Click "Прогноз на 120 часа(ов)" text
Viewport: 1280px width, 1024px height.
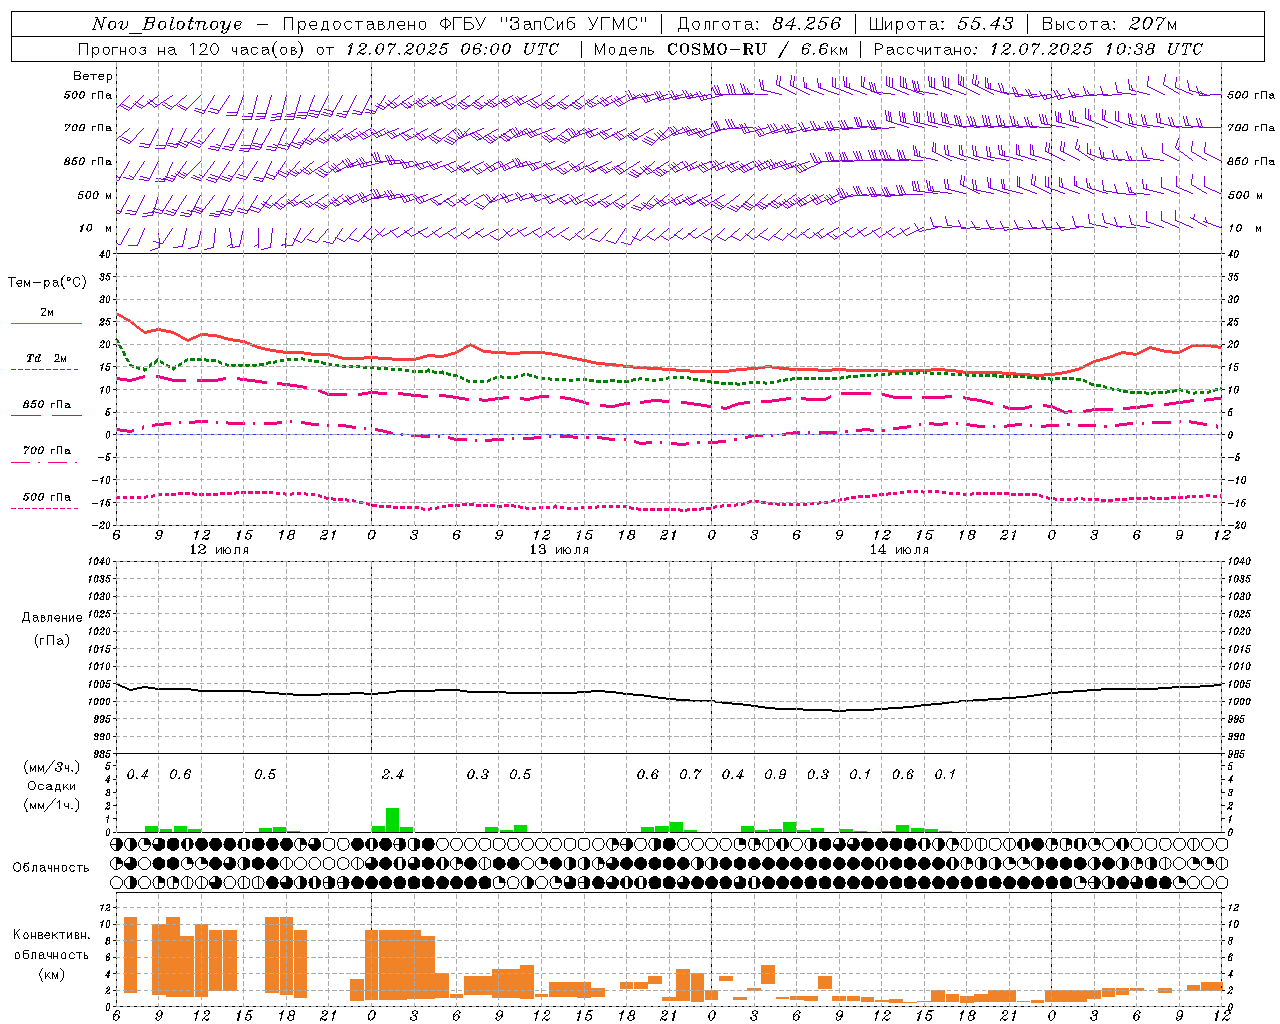pos(192,48)
